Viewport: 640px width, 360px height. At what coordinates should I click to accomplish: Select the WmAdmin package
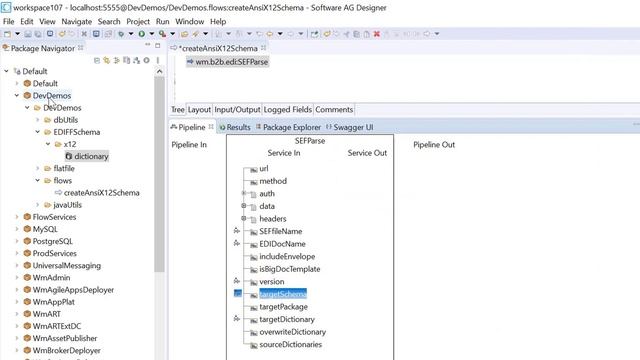tap(47, 278)
